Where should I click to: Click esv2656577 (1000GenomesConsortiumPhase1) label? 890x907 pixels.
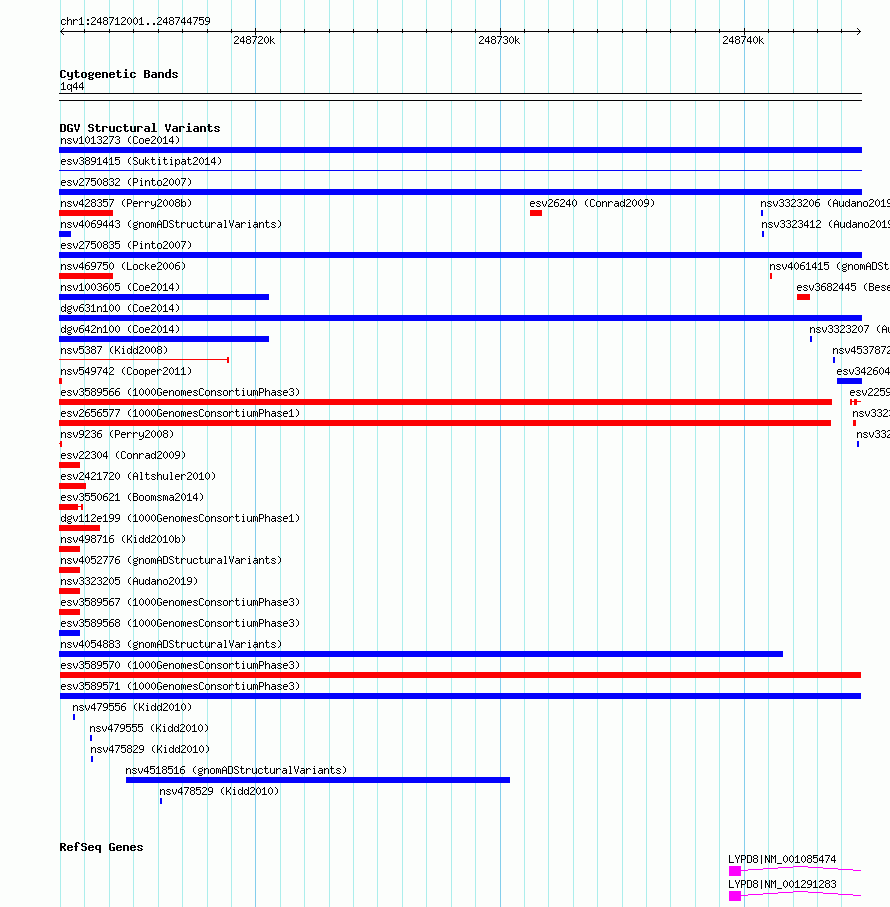click(180, 414)
